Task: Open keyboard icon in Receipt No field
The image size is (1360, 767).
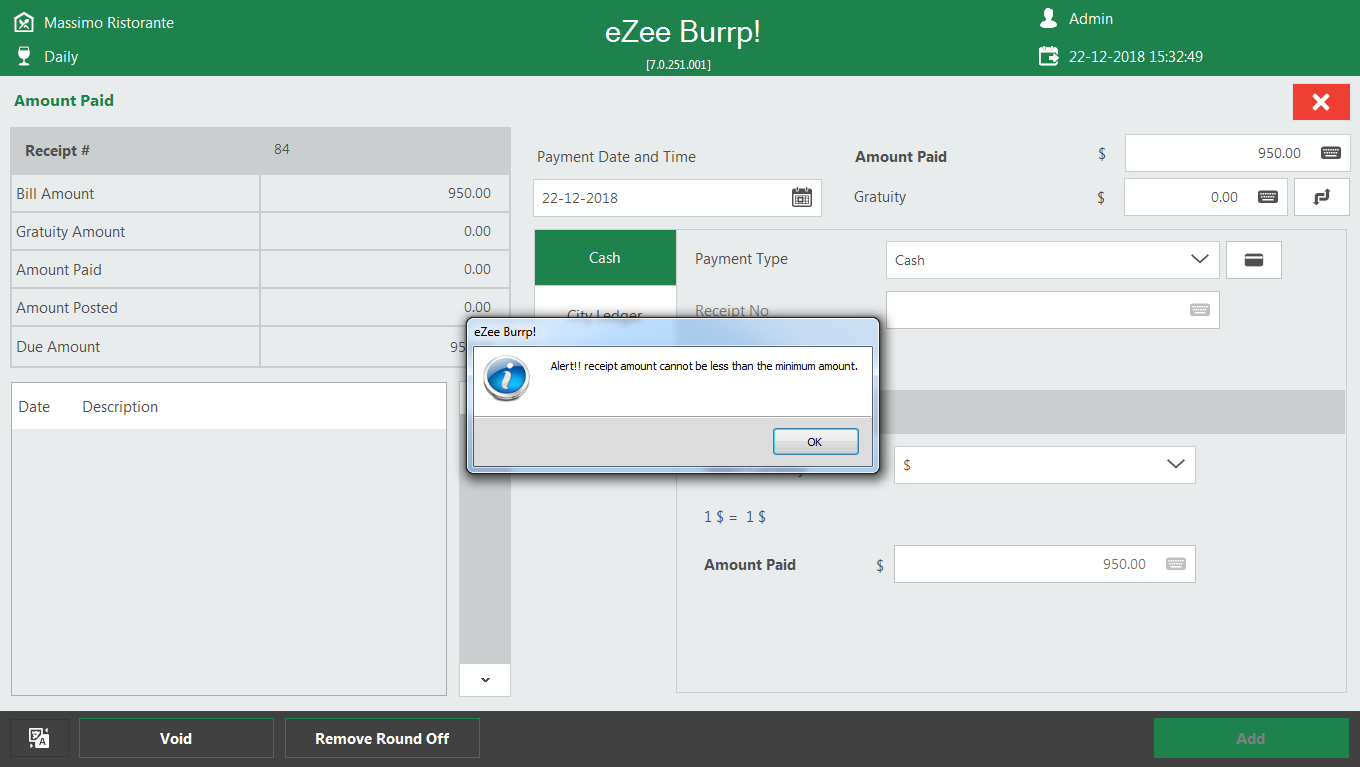Action: click(x=1200, y=310)
